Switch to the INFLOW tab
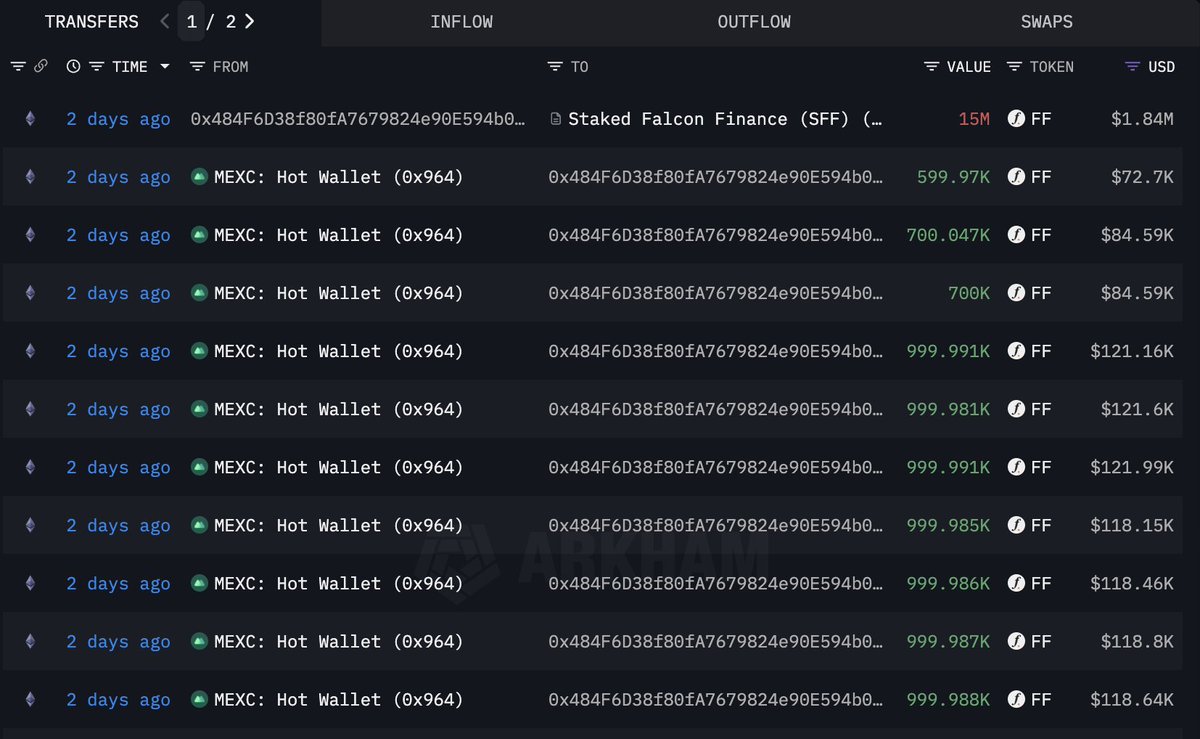Viewport: 1200px width, 739px height. [461, 22]
